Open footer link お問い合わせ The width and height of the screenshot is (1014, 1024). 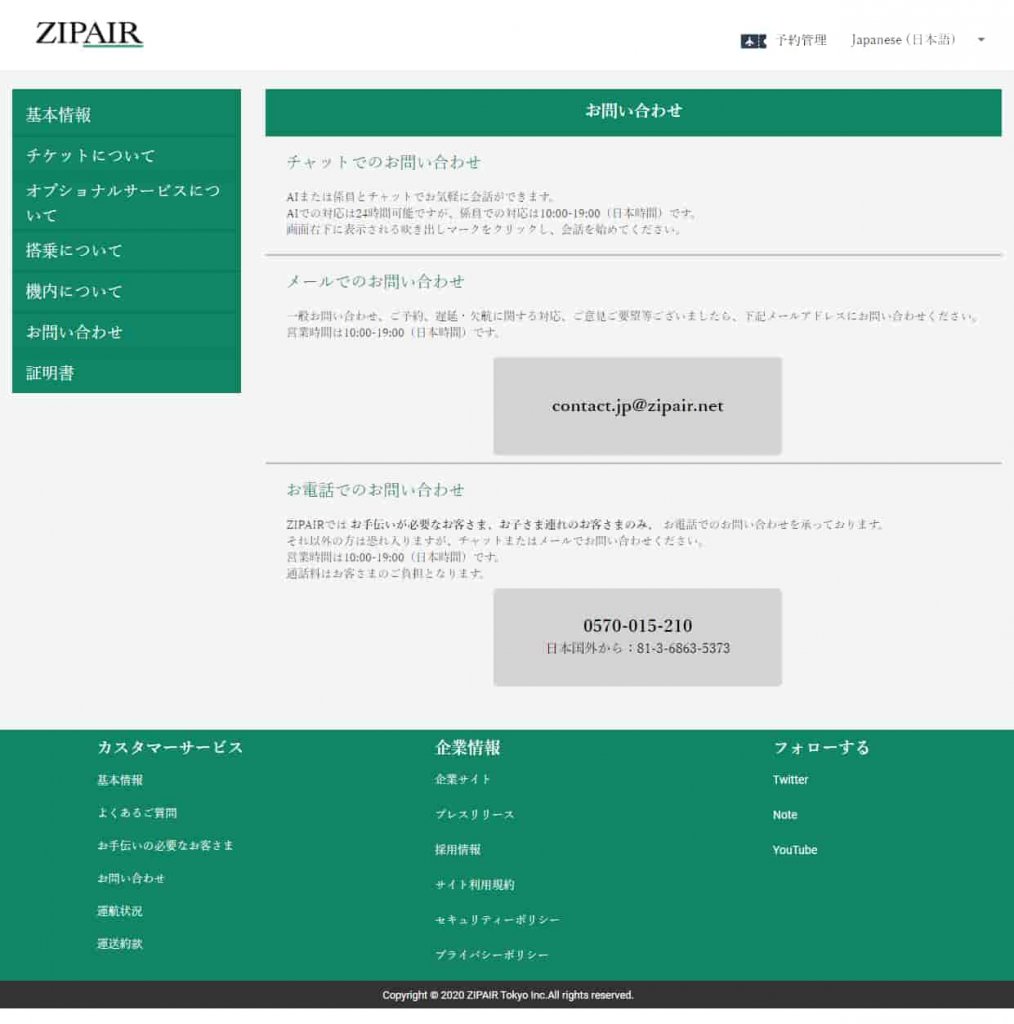pyautogui.click(x=131, y=878)
